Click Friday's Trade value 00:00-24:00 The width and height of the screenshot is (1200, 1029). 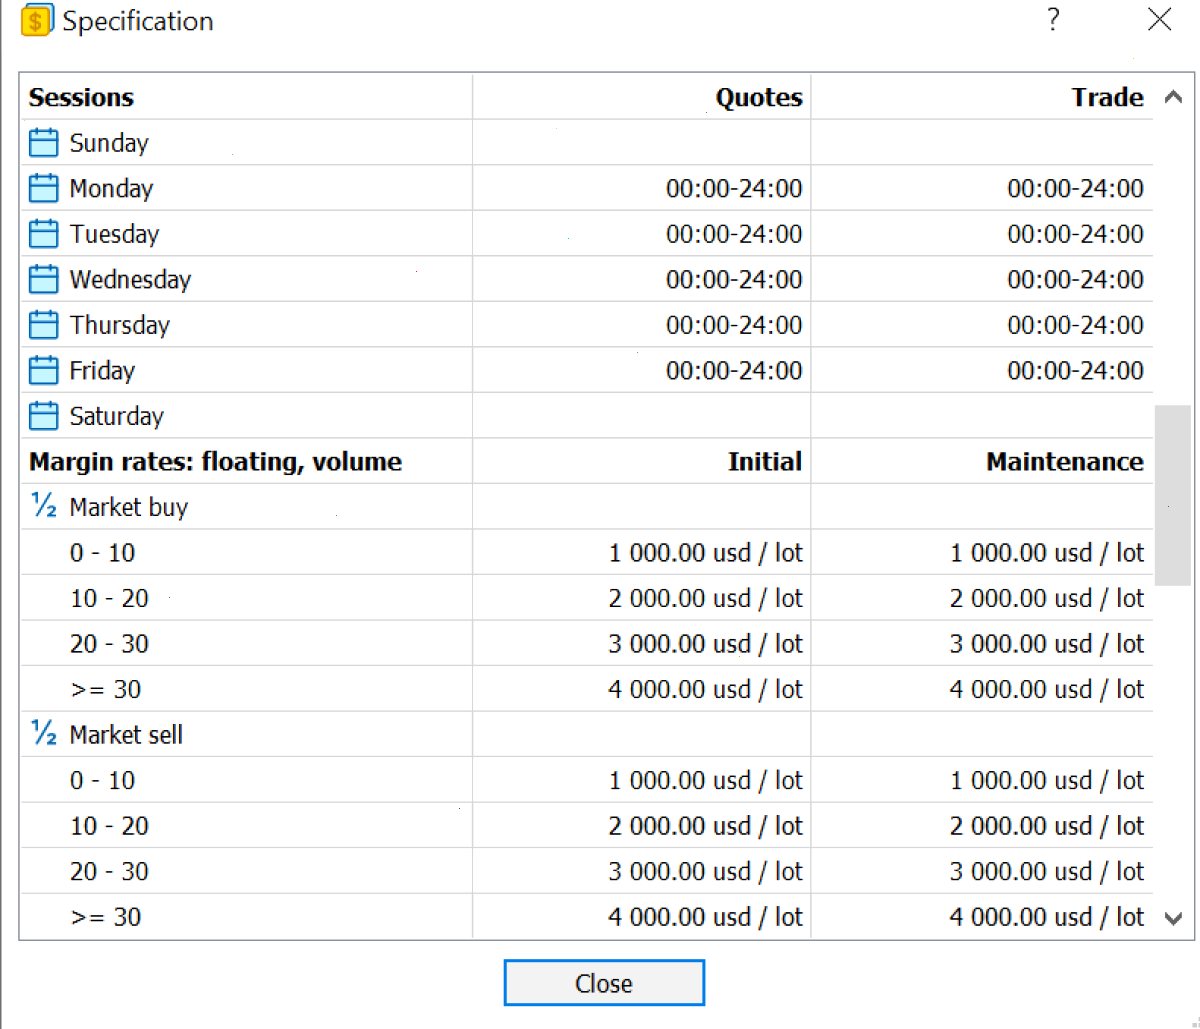coord(1075,370)
